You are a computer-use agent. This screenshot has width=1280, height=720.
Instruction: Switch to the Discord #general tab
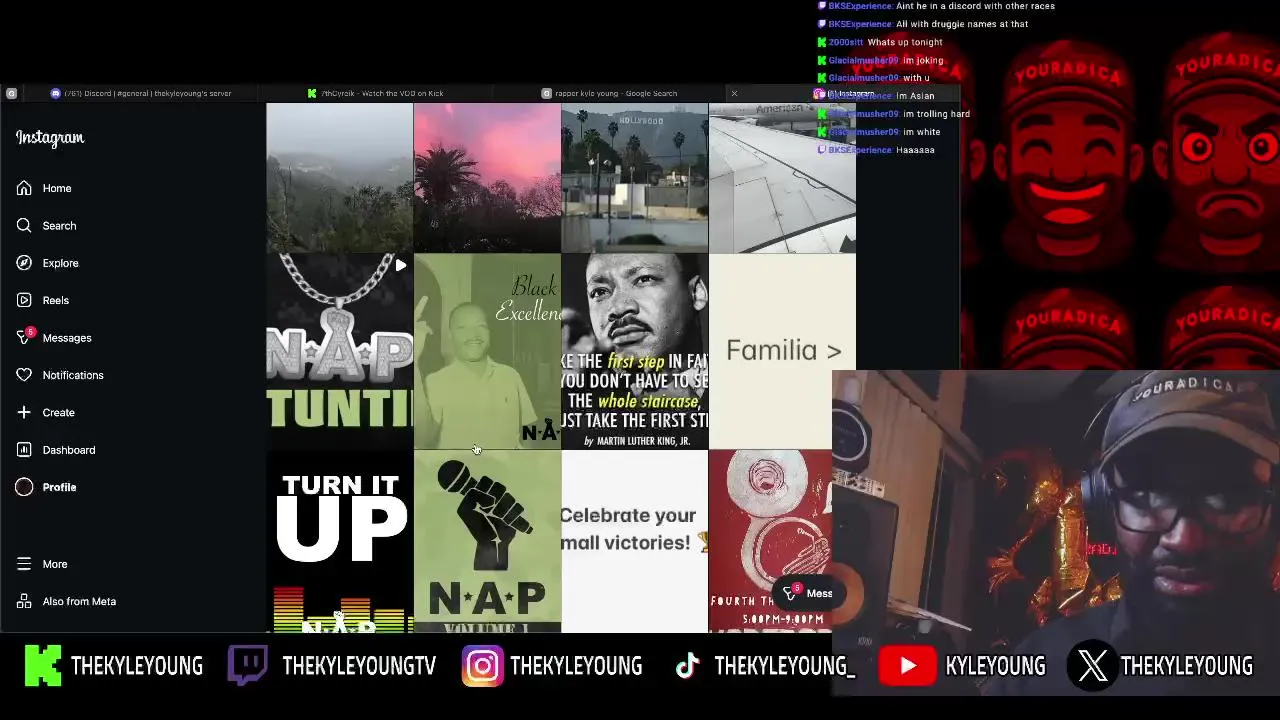coord(148,93)
